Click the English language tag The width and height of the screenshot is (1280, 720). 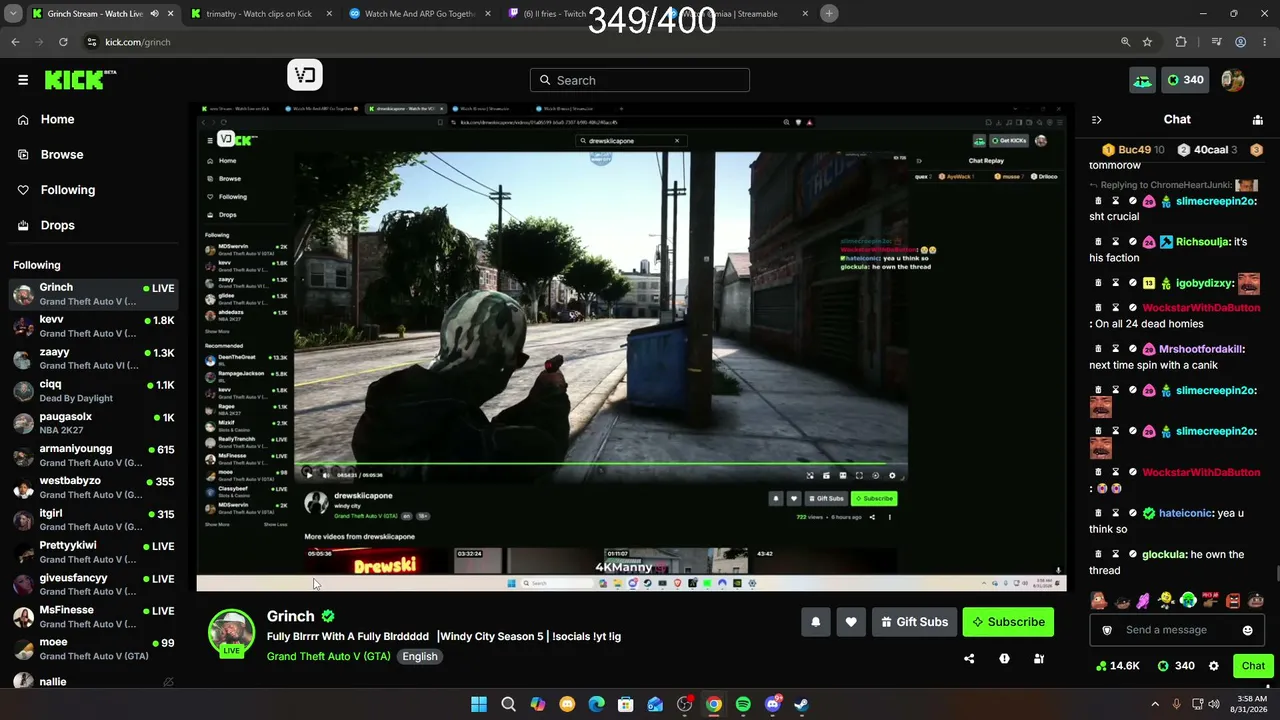(420, 657)
